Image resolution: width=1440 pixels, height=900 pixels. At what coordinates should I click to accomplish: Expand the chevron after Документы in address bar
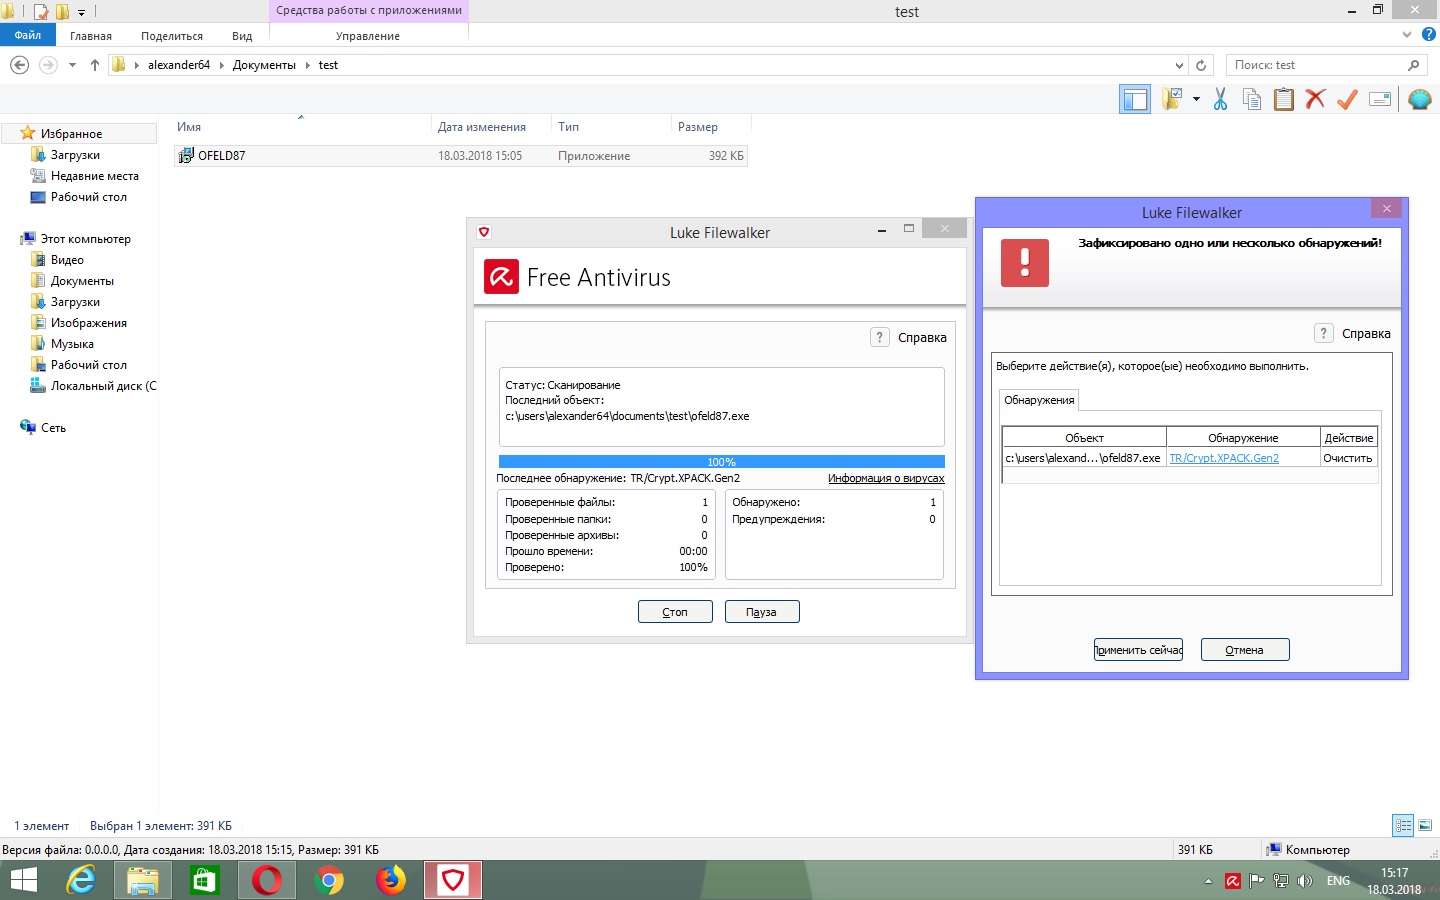click(307, 65)
